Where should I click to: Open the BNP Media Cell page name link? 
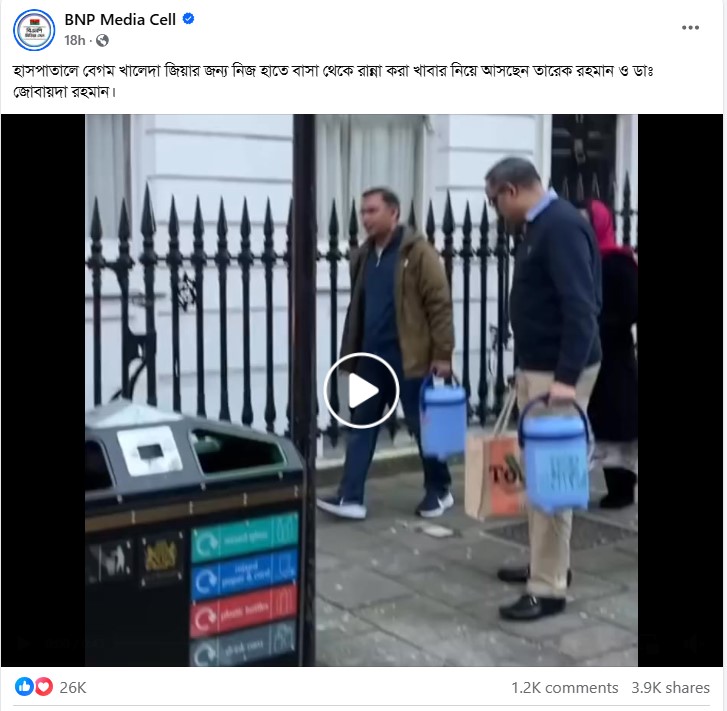click(120, 19)
